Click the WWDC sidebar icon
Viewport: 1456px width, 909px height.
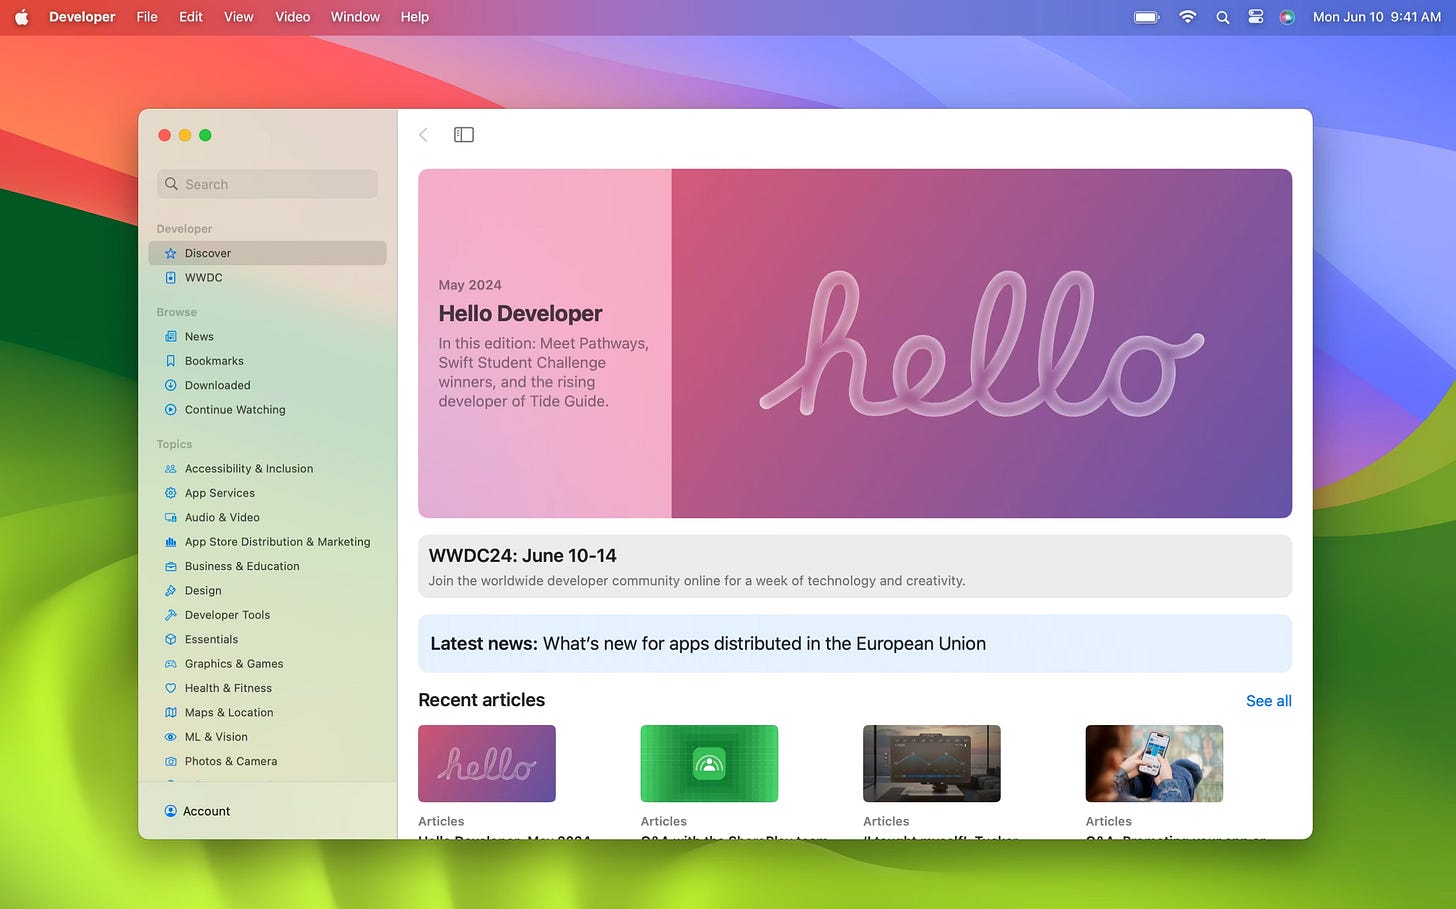click(170, 278)
